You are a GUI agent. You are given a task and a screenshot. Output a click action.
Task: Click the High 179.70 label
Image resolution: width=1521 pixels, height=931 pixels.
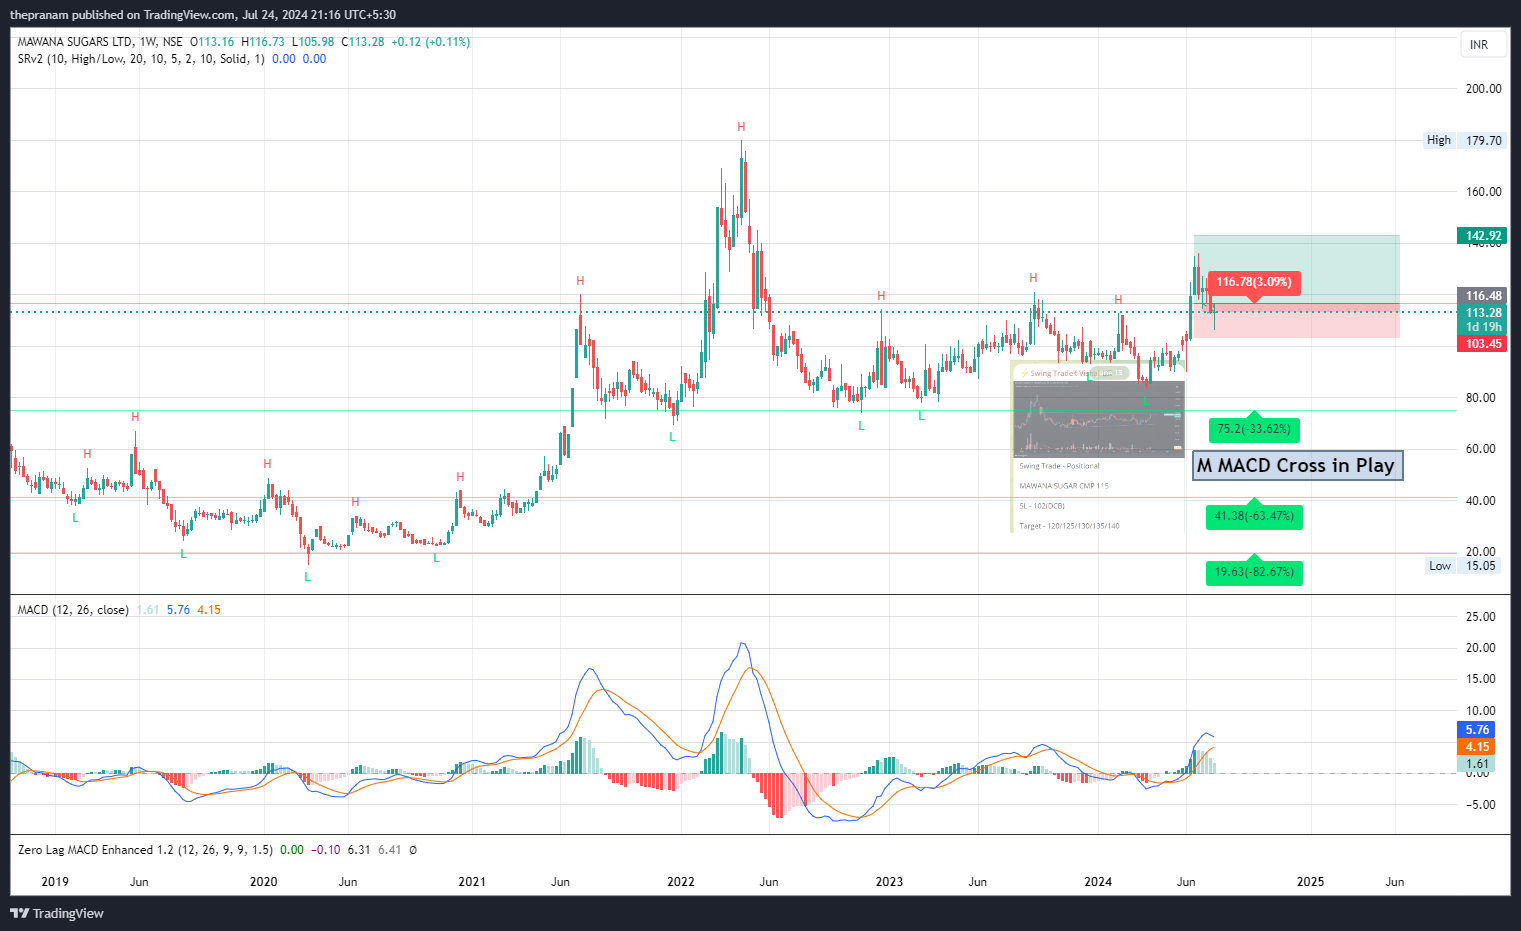(x=1465, y=140)
